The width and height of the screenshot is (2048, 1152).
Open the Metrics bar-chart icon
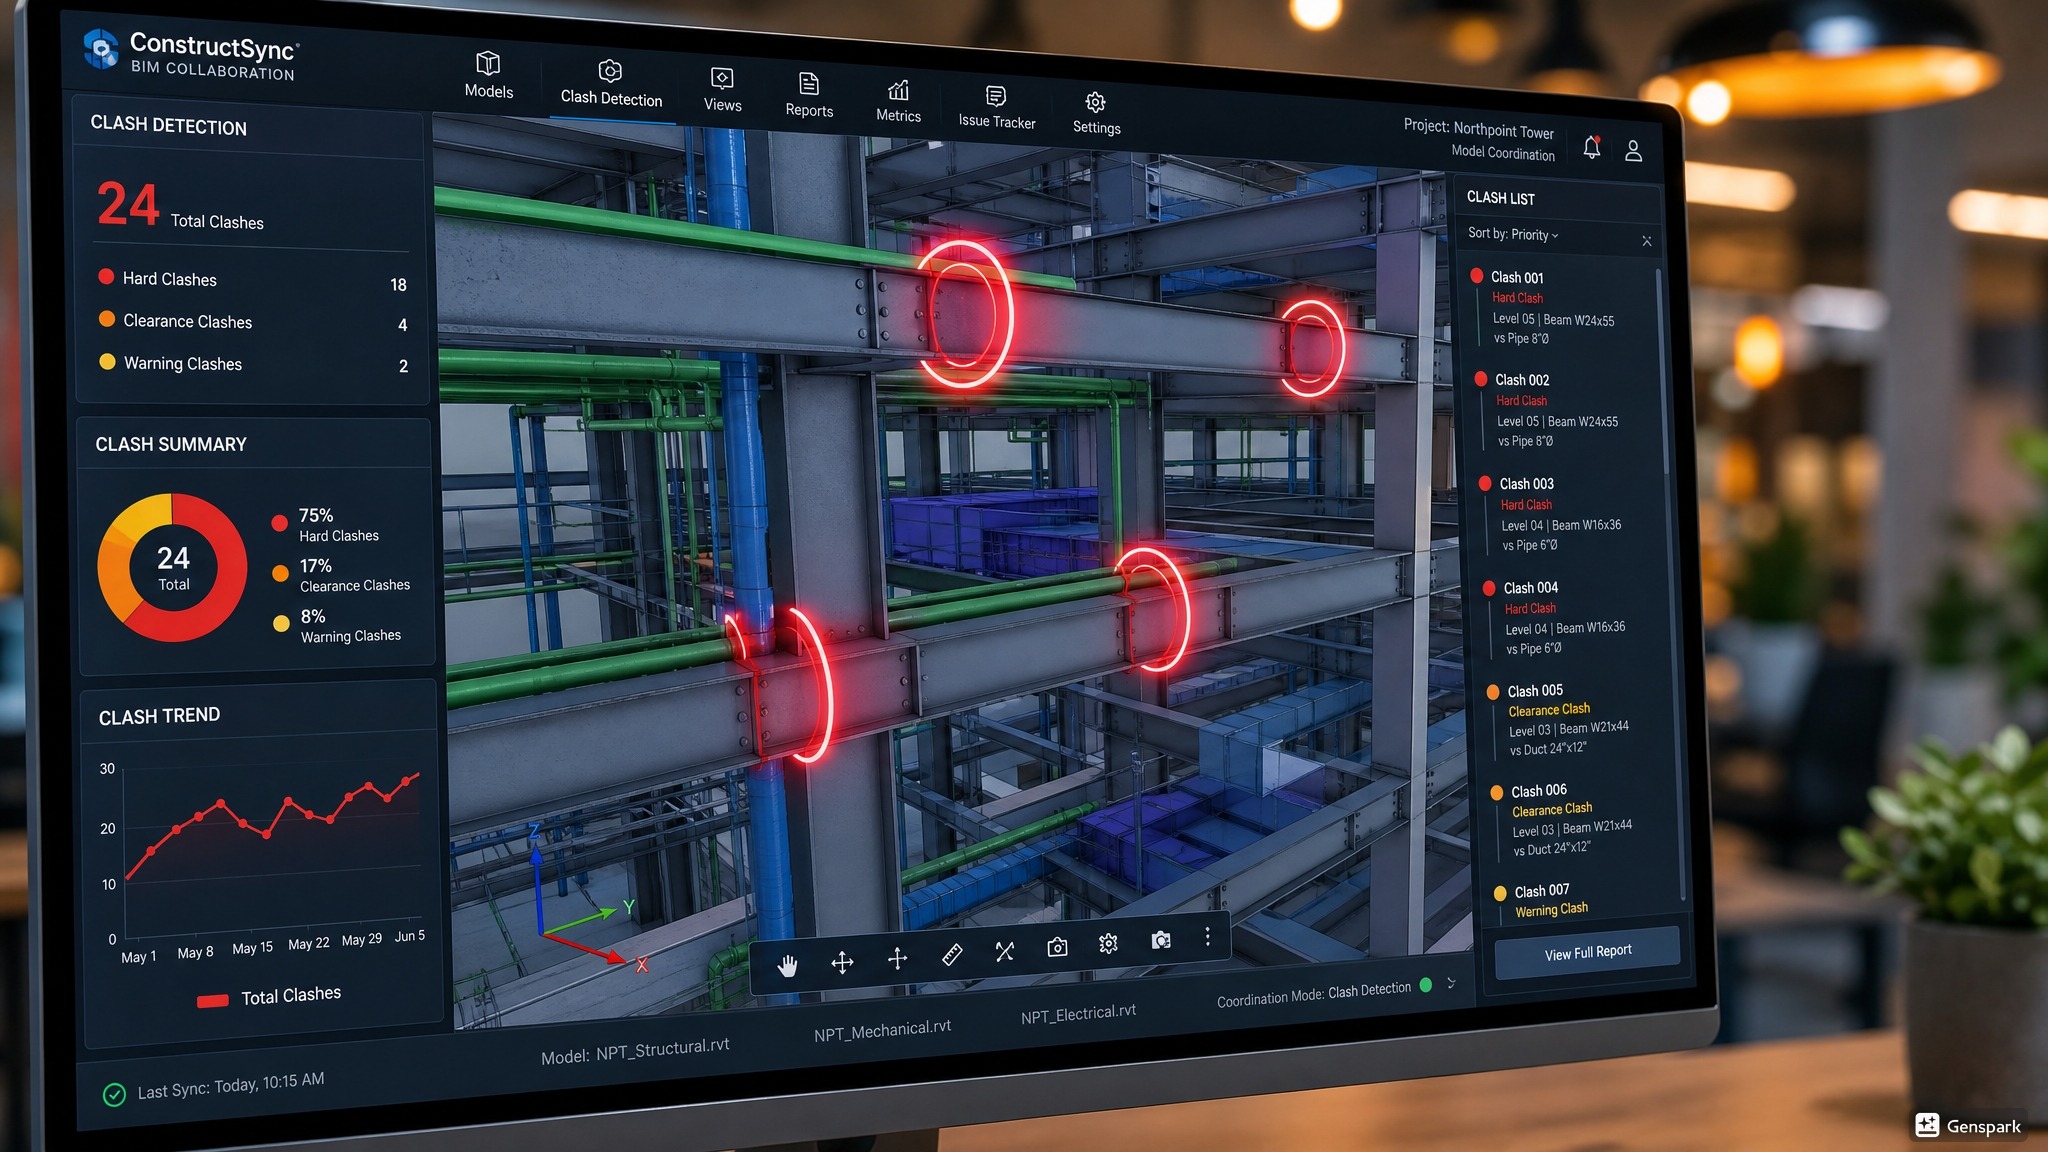(x=898, y=90)
